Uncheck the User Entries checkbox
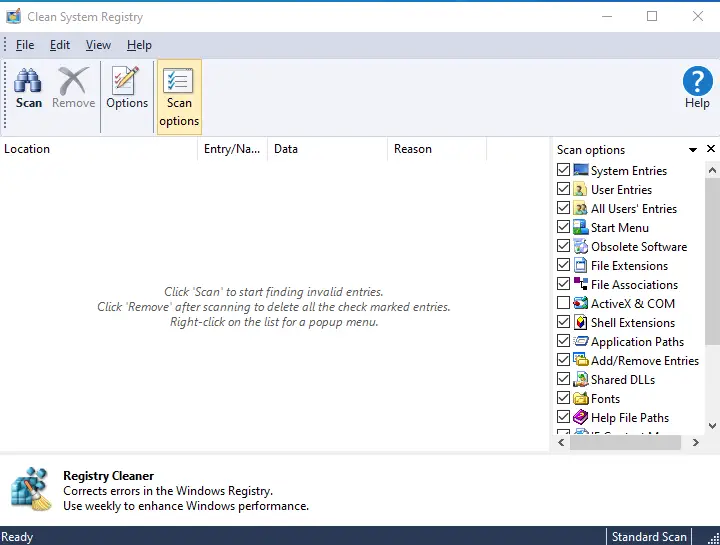The image size is (720, 545). tap(563, 189)
